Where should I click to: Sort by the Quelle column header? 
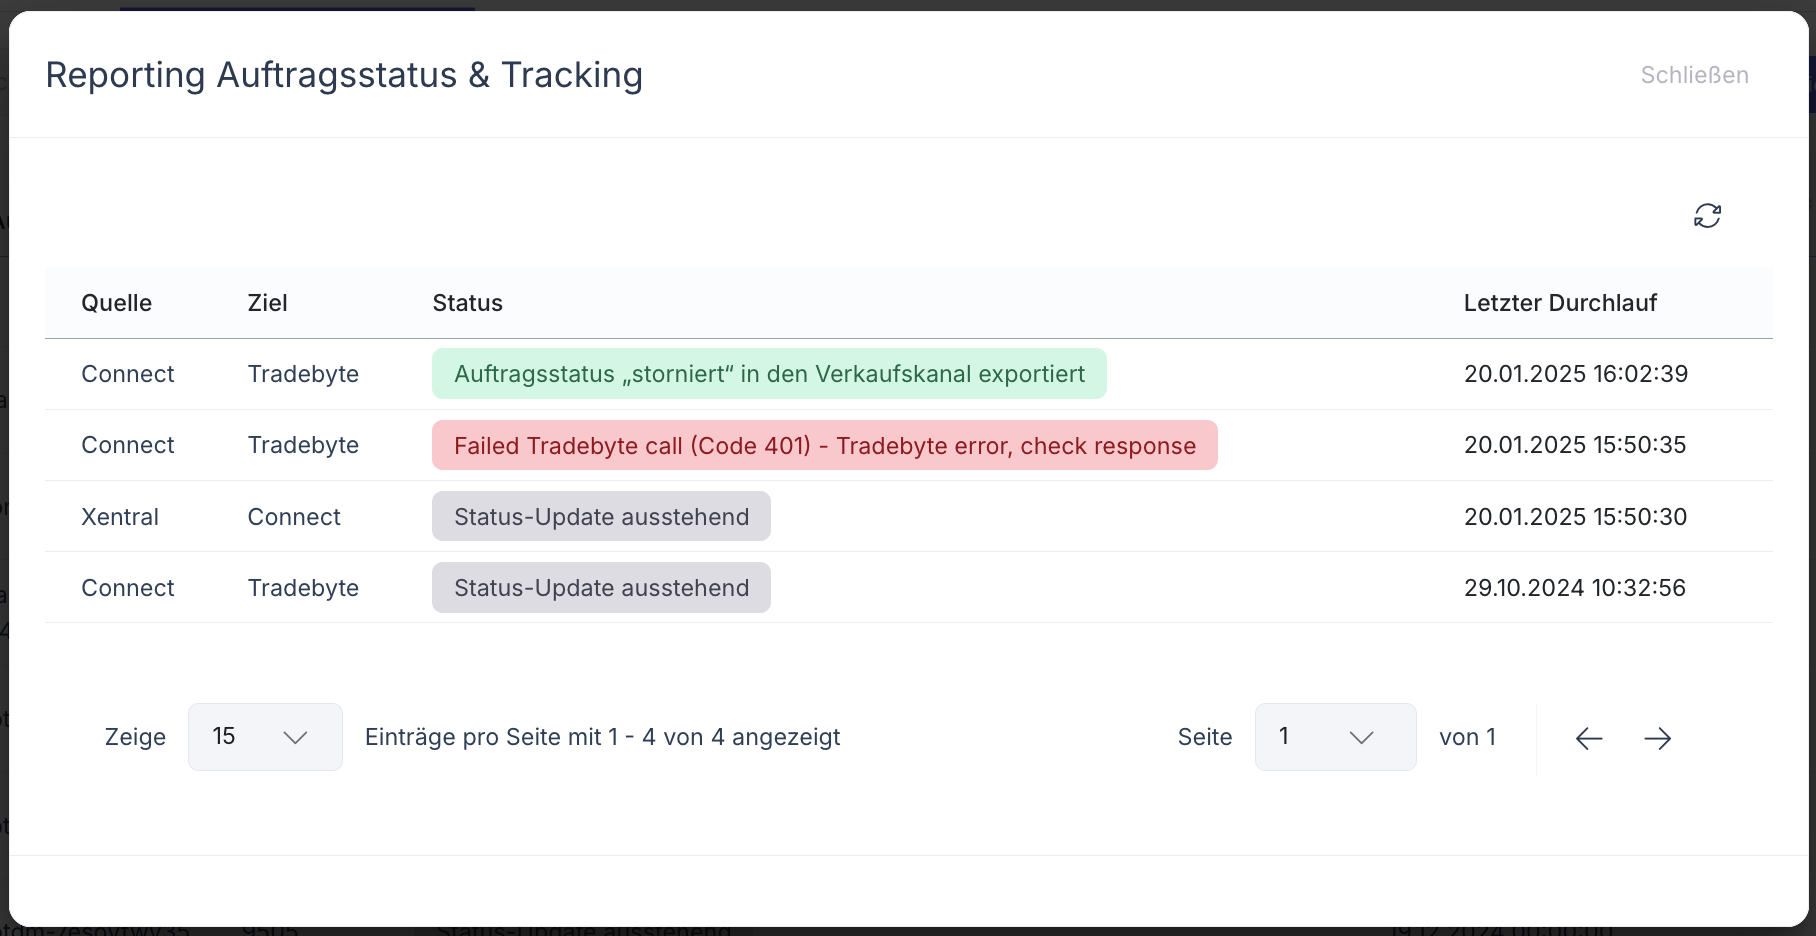pos(116,303)
